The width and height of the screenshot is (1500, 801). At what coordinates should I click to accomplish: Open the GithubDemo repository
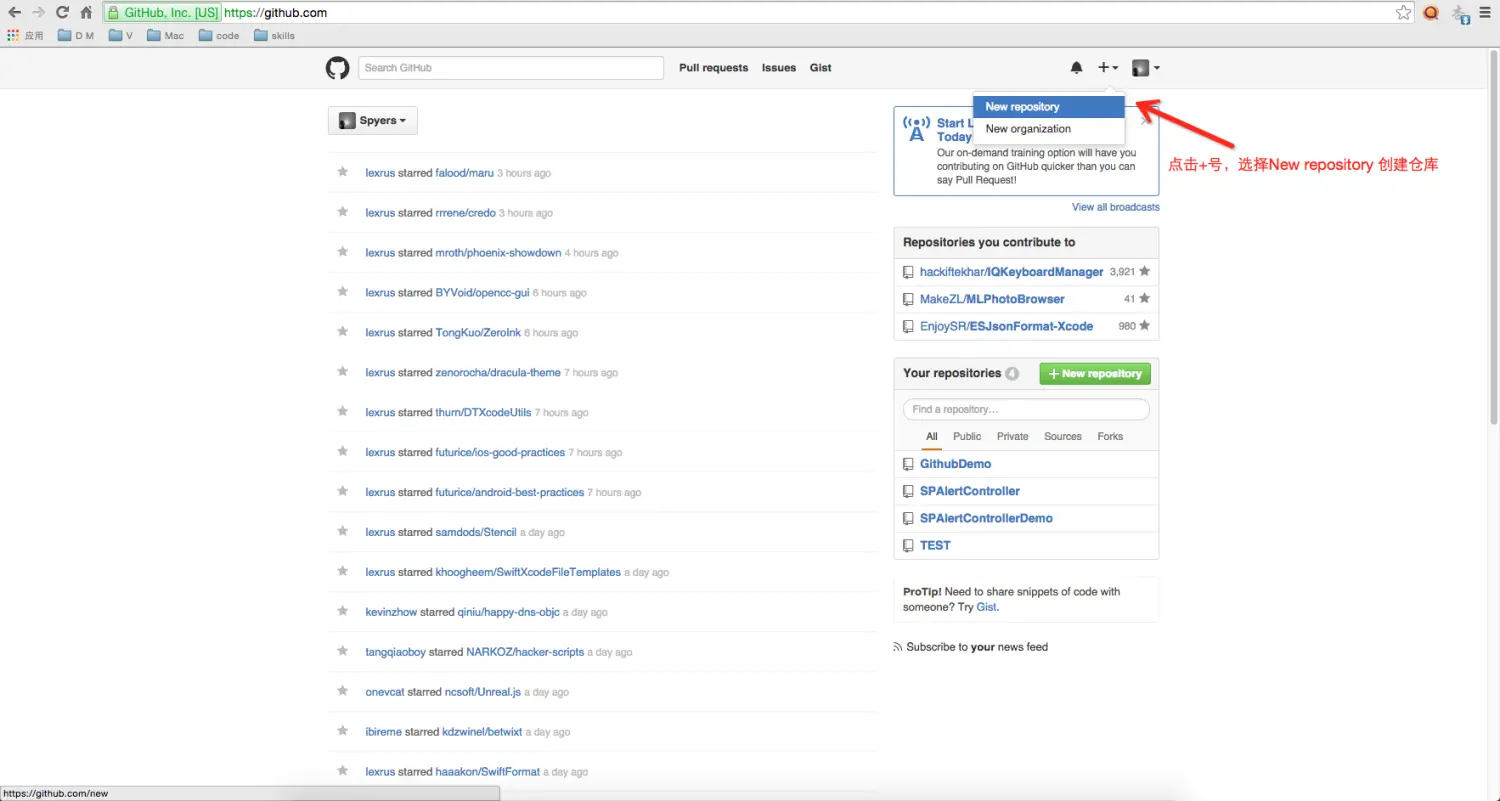[956, 464]
